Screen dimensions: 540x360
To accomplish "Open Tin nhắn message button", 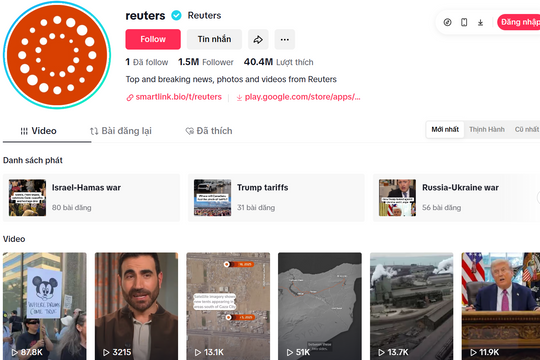I will click(x=214, y=39).
